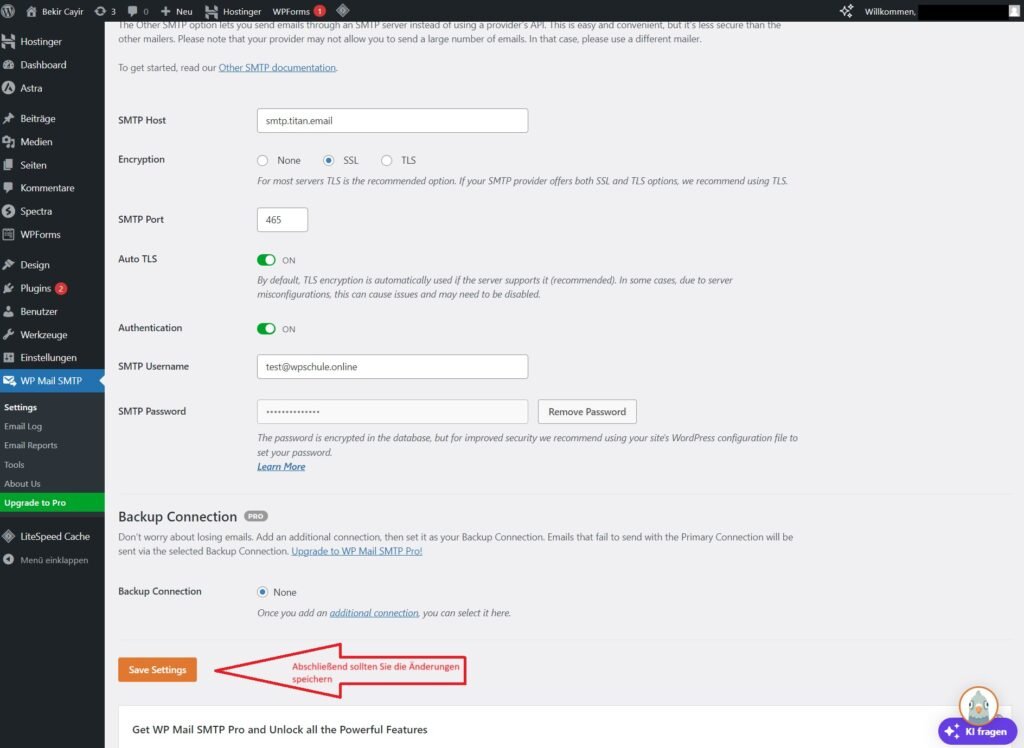
Task: Click the WordPress logo in admin bar
Action: pos(8,10)
